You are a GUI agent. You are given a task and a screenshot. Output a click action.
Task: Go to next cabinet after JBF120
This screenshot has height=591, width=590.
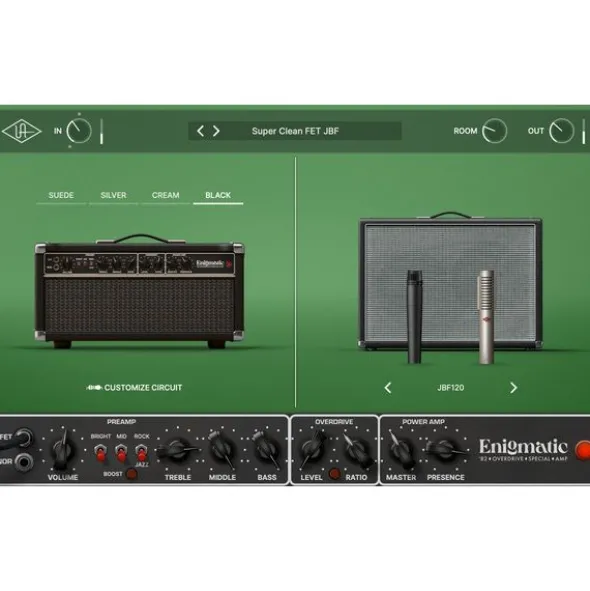click(x=513, y=387)
